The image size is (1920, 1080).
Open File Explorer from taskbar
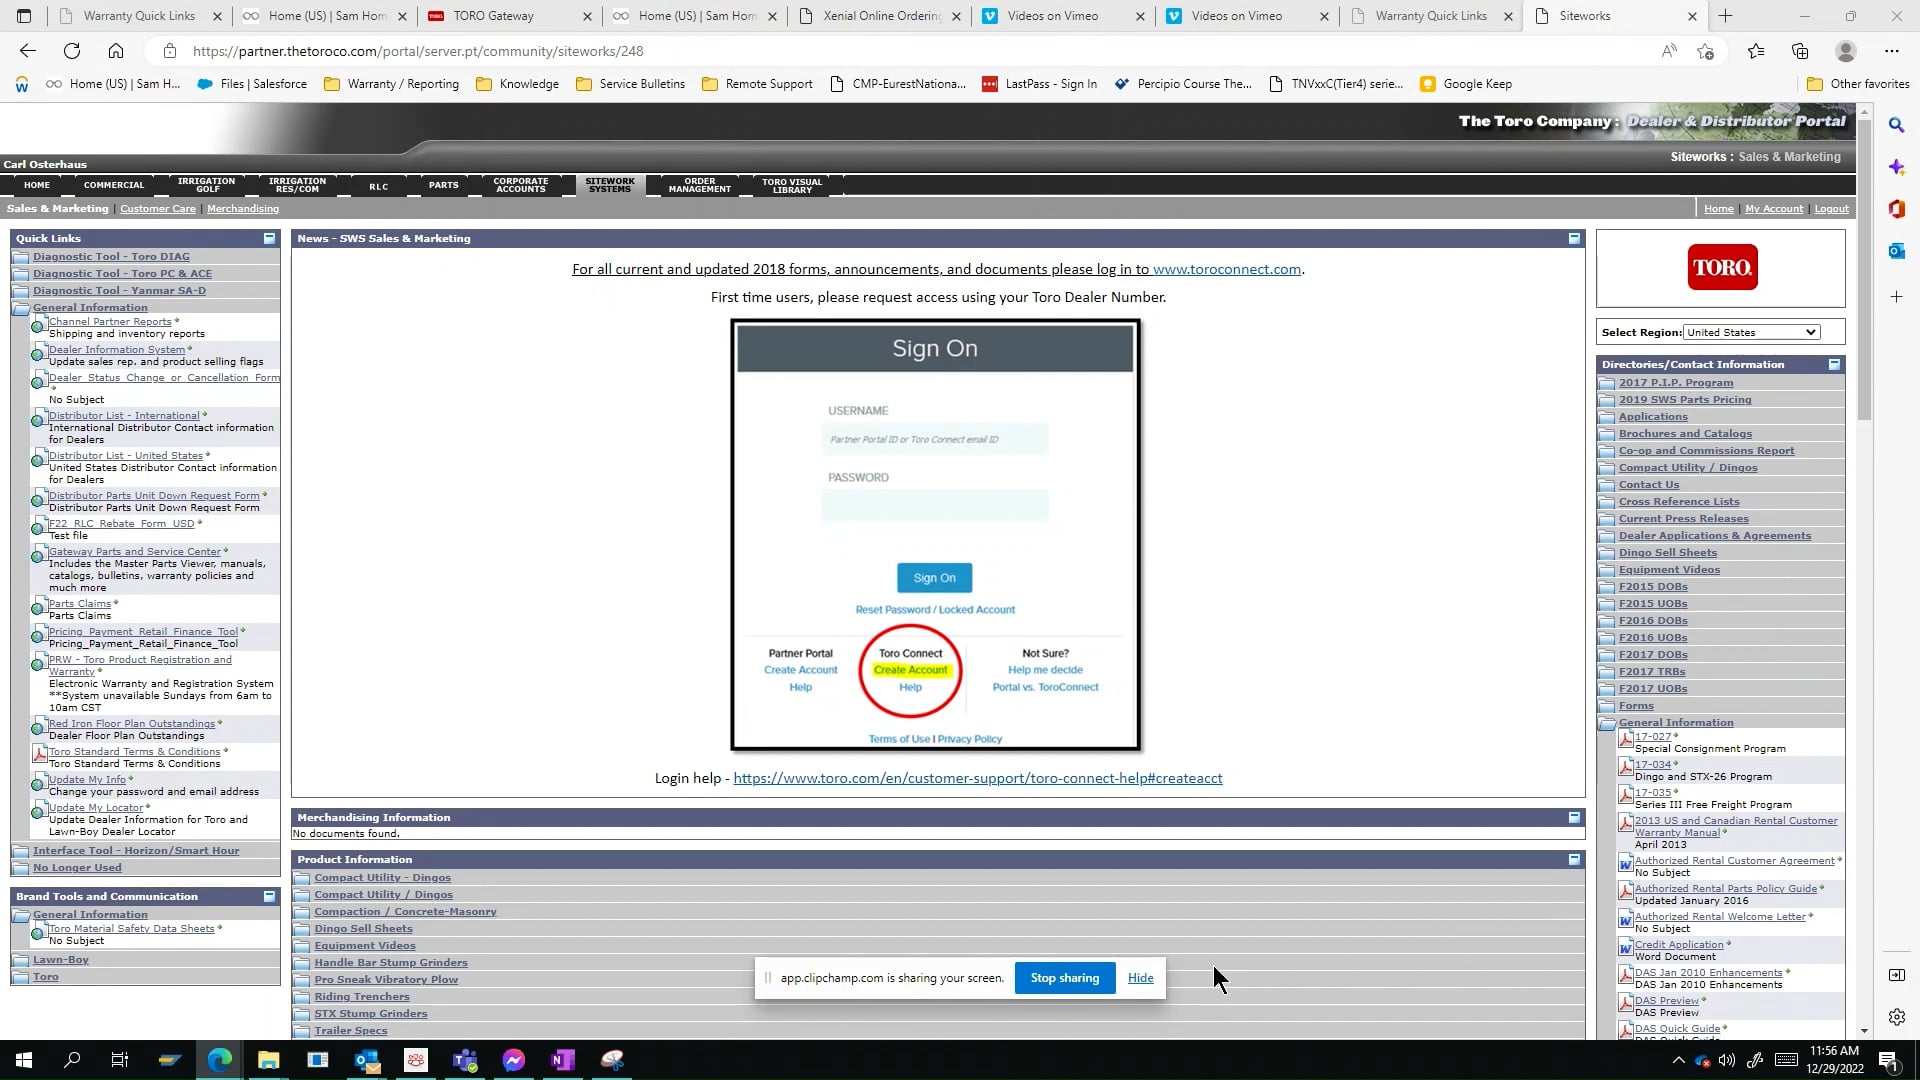pyautogui.click(x=268, y=1060)
